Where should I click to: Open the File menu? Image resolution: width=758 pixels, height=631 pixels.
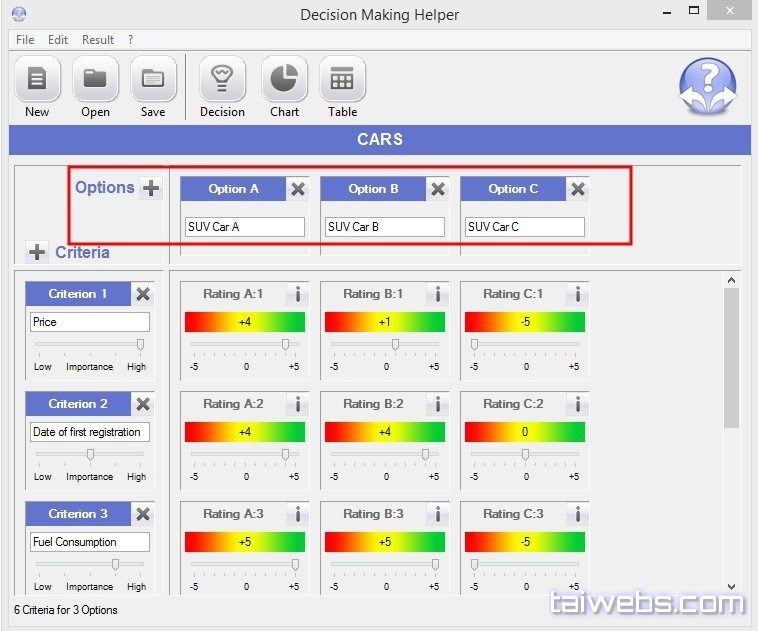(25, 40)
